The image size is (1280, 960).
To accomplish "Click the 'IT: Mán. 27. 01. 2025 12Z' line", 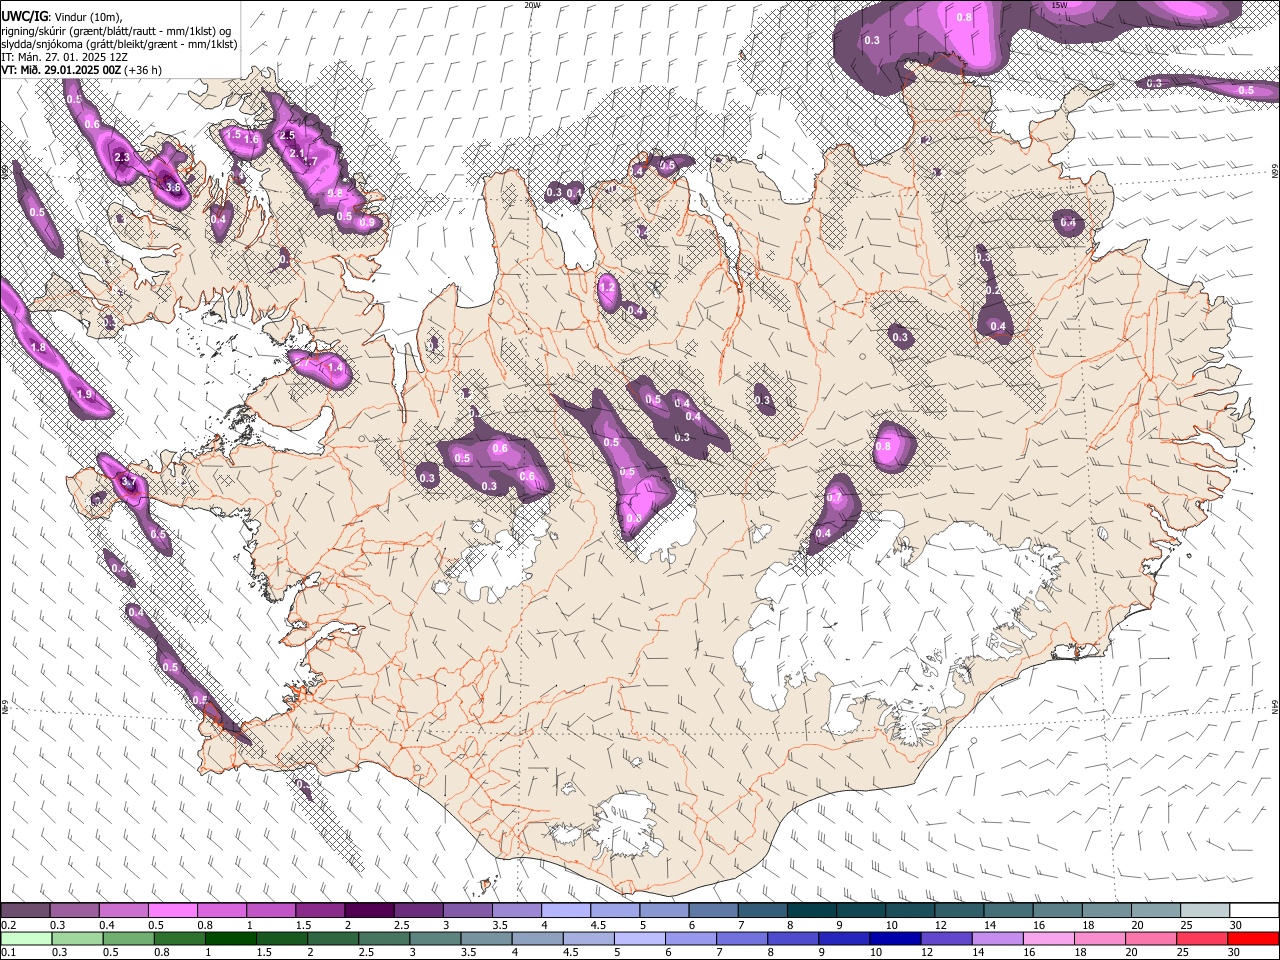I will click(65, 57).
